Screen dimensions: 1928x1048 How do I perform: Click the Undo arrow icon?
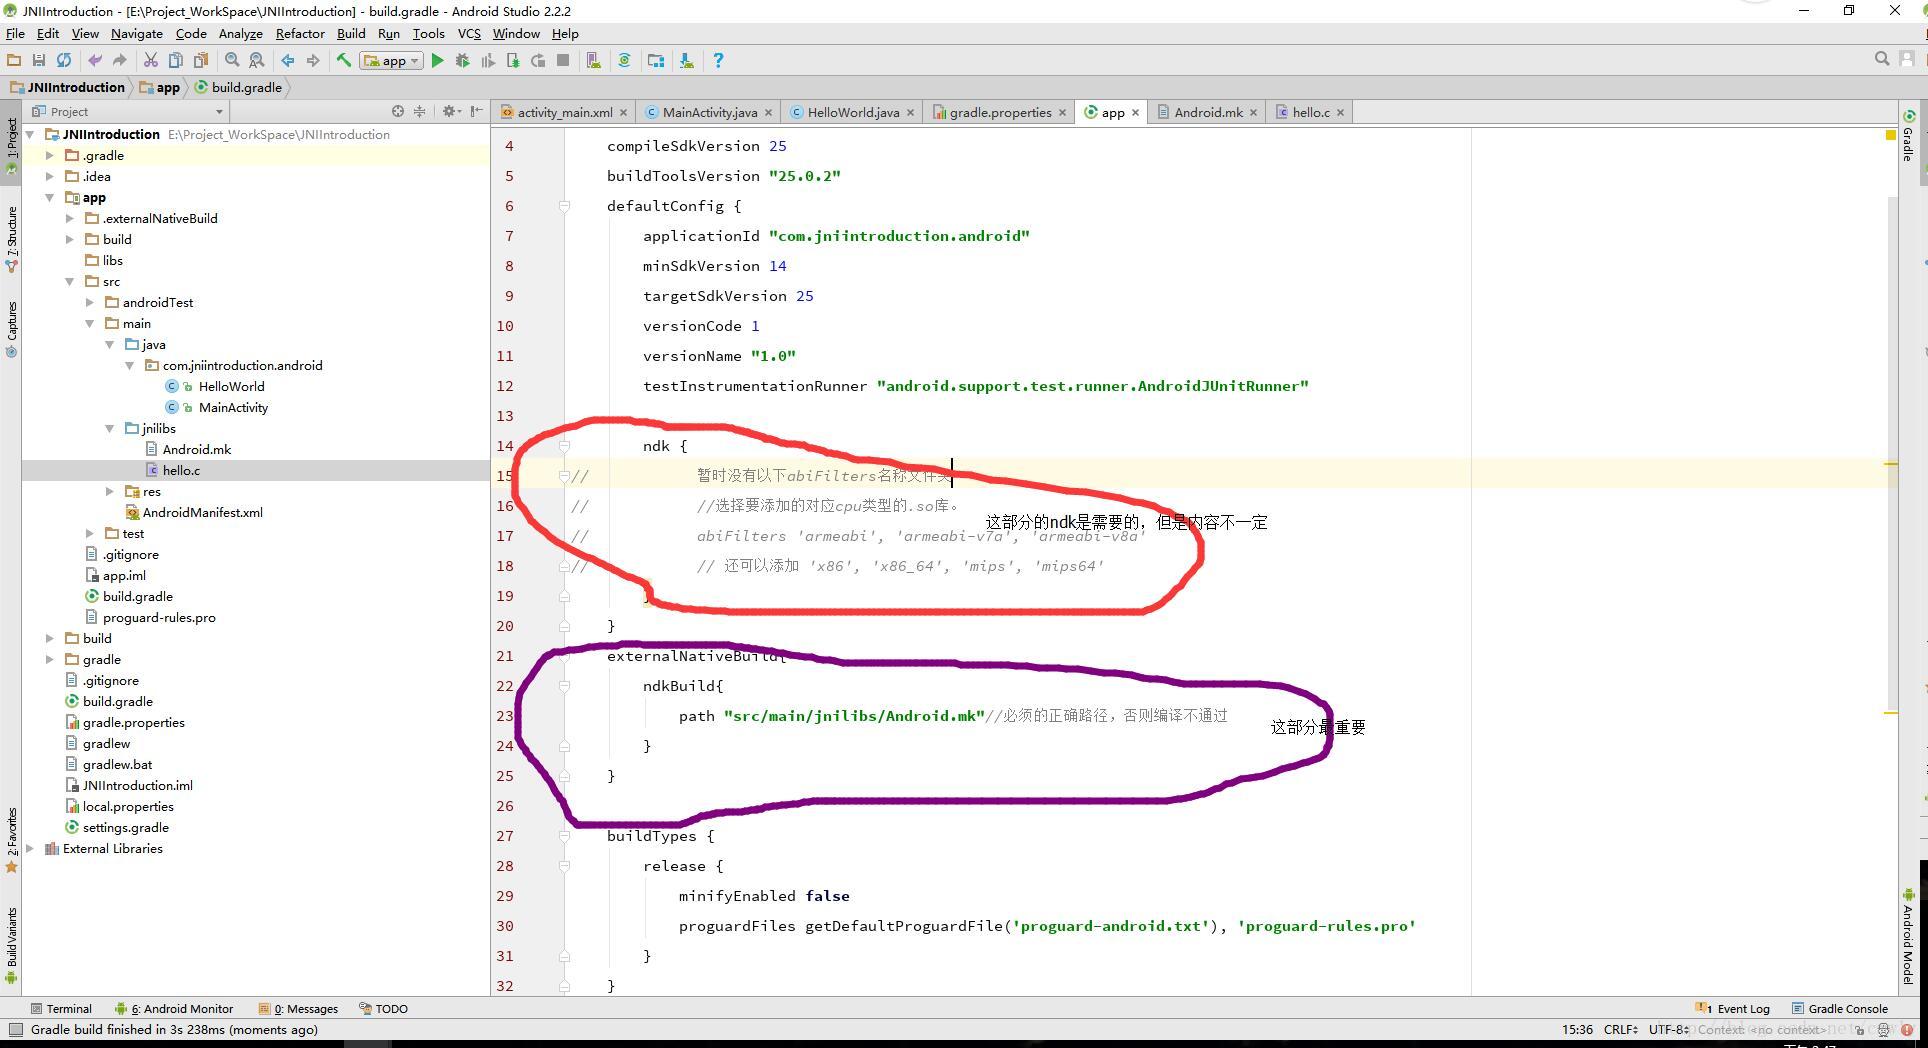click(95, 61)
